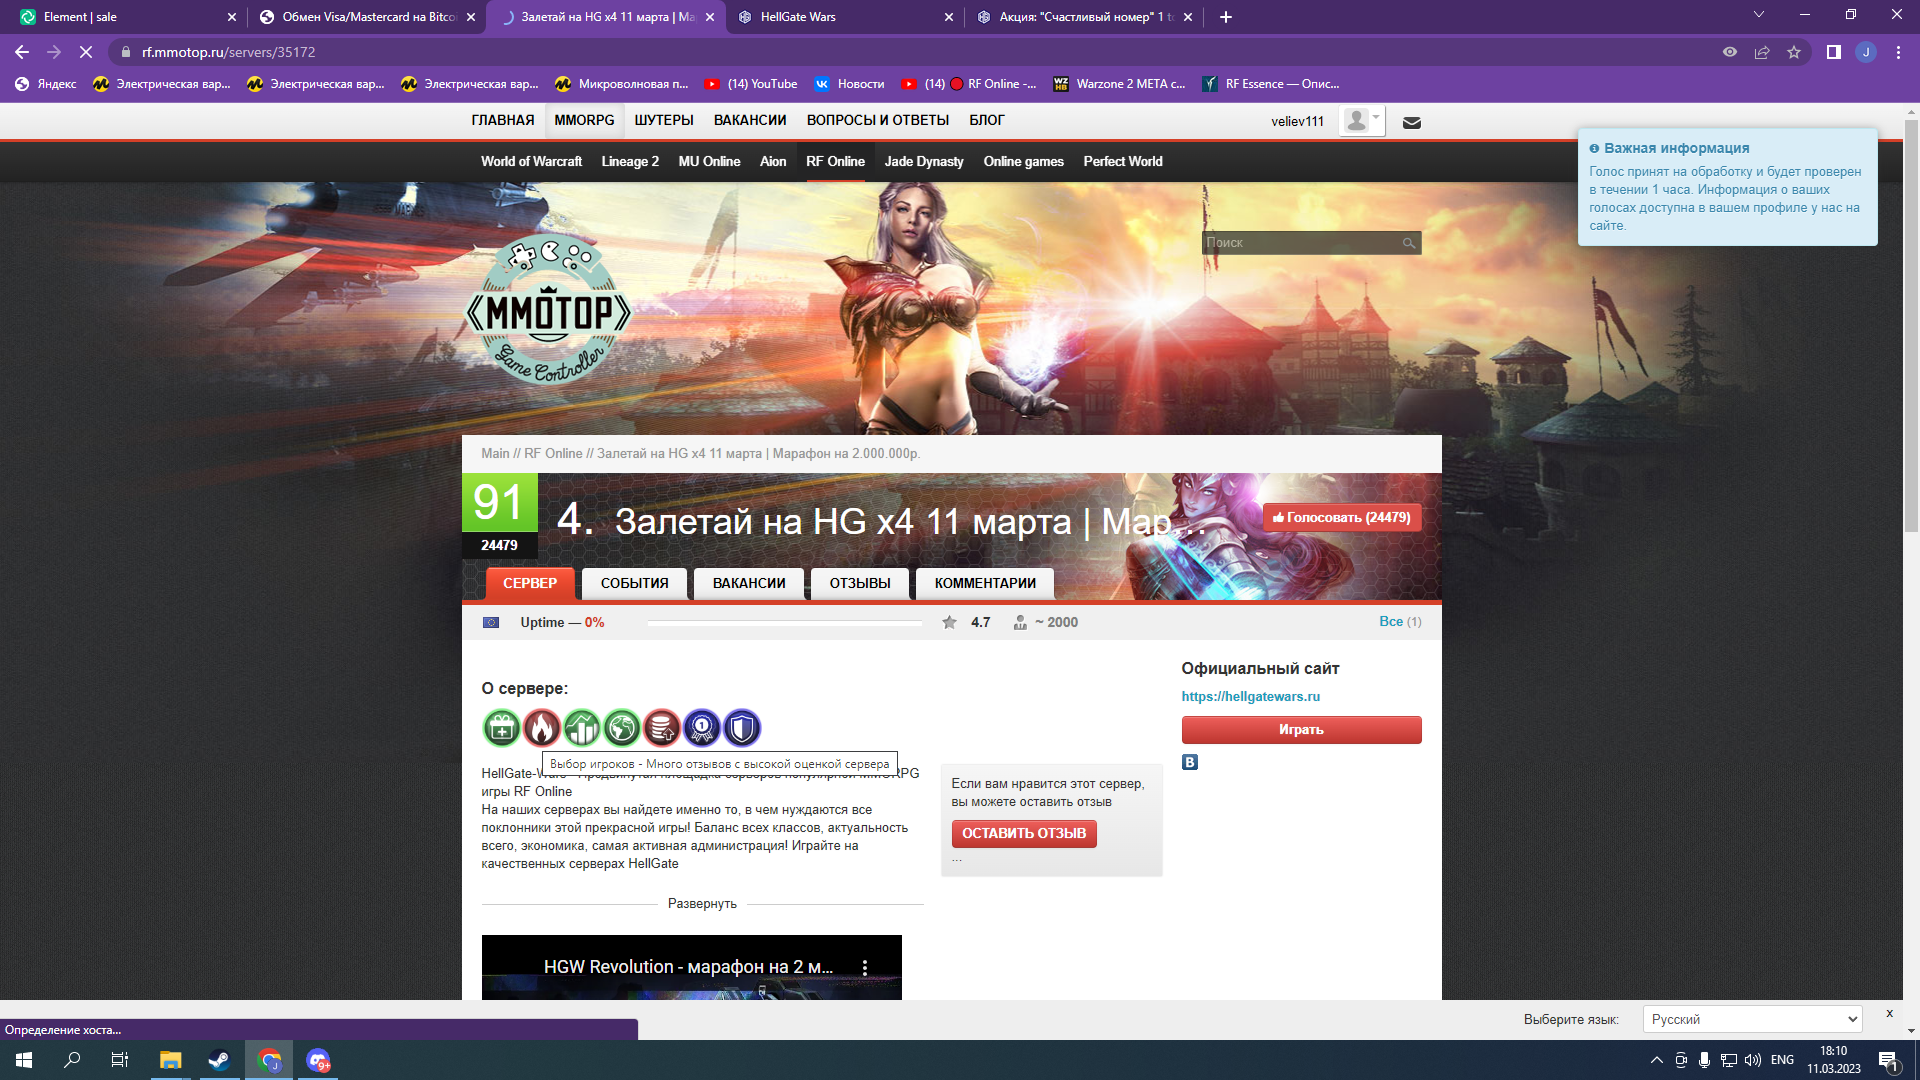Stop page loading with the X button

coord(86,52)
